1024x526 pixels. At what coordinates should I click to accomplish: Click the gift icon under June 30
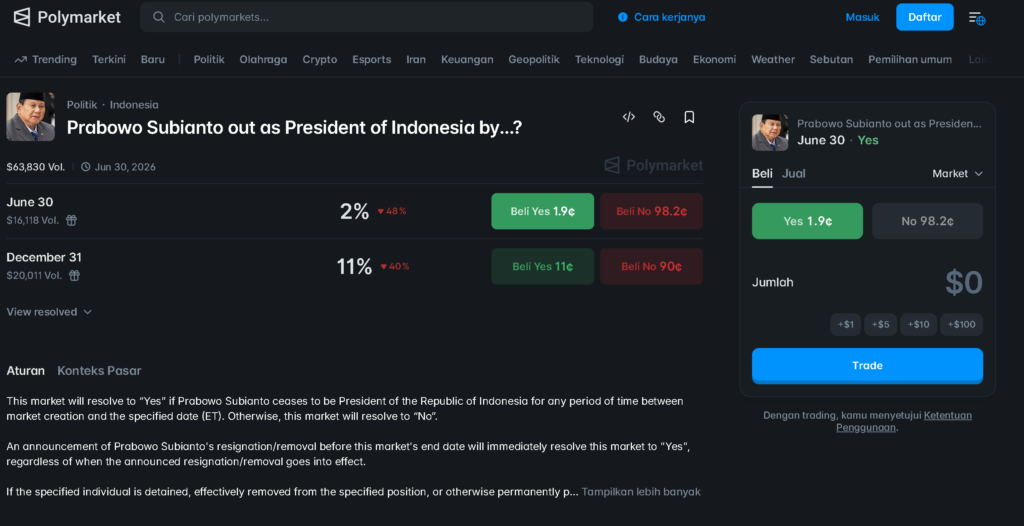(72, 220)
